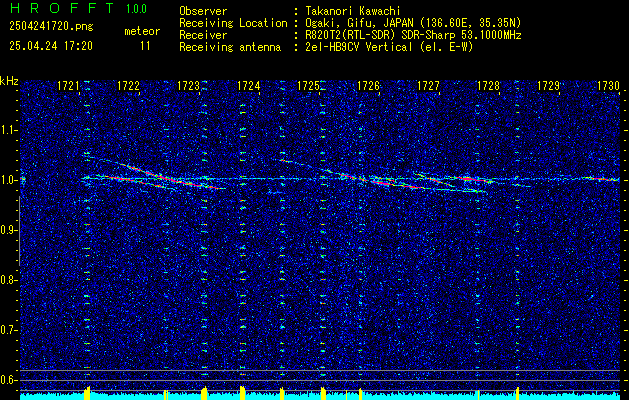
Task: Click the meteor count 11
Action: [145, 46]
